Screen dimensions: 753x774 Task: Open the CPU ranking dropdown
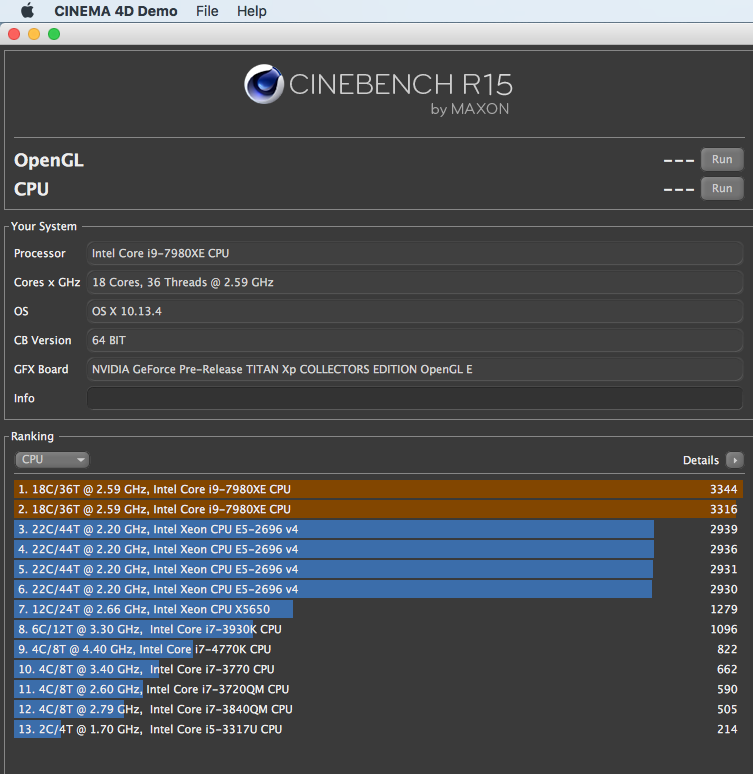(52, 460)
